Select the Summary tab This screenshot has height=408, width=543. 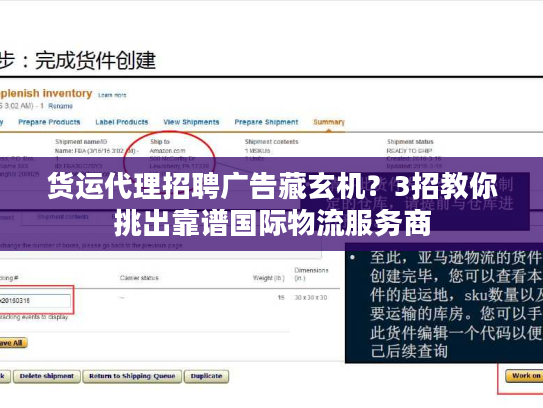(x=329, y=122)
